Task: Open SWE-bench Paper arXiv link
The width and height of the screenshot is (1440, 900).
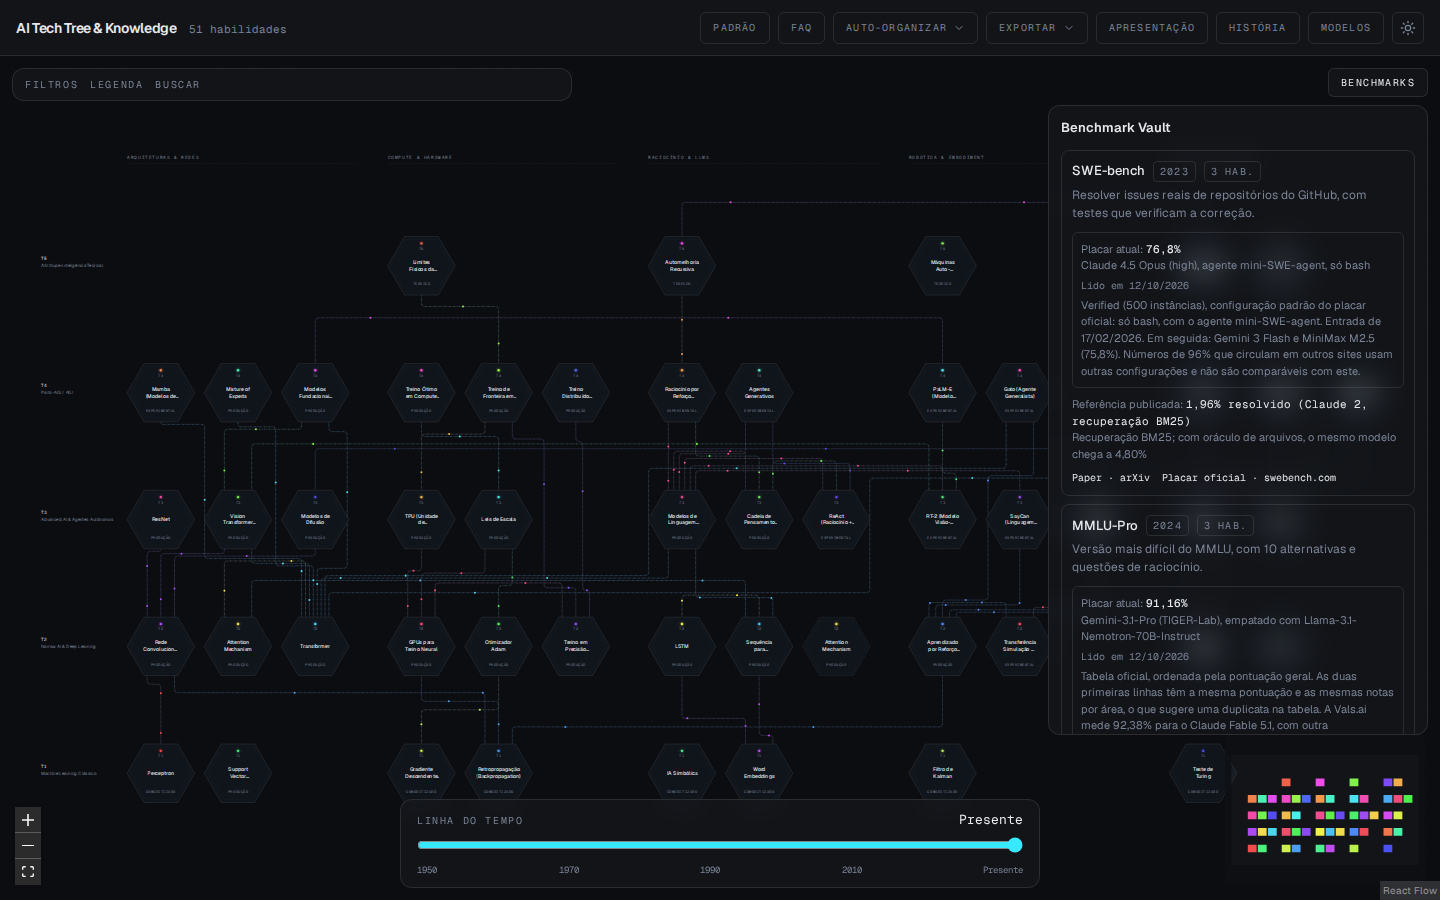Action: click(x=1111, y=478)
